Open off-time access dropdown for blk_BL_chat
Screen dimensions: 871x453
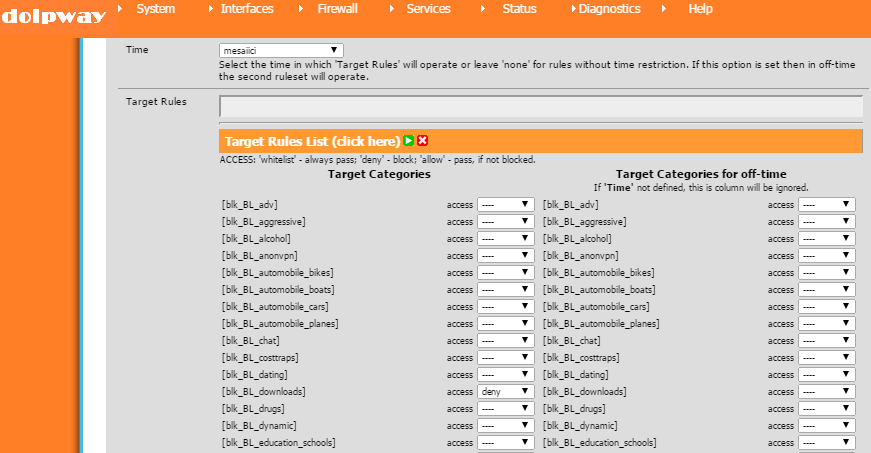(x=826, y=341)
